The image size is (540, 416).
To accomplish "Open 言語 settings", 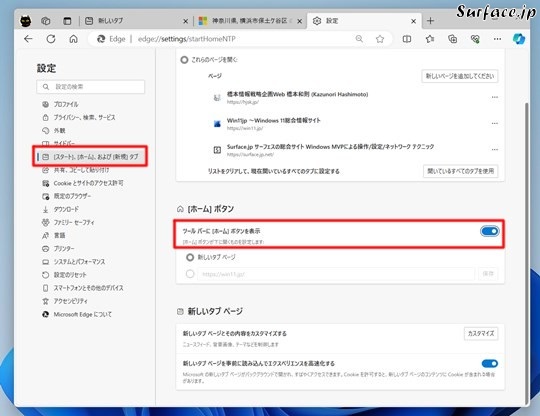I will (x=59, y=236).
